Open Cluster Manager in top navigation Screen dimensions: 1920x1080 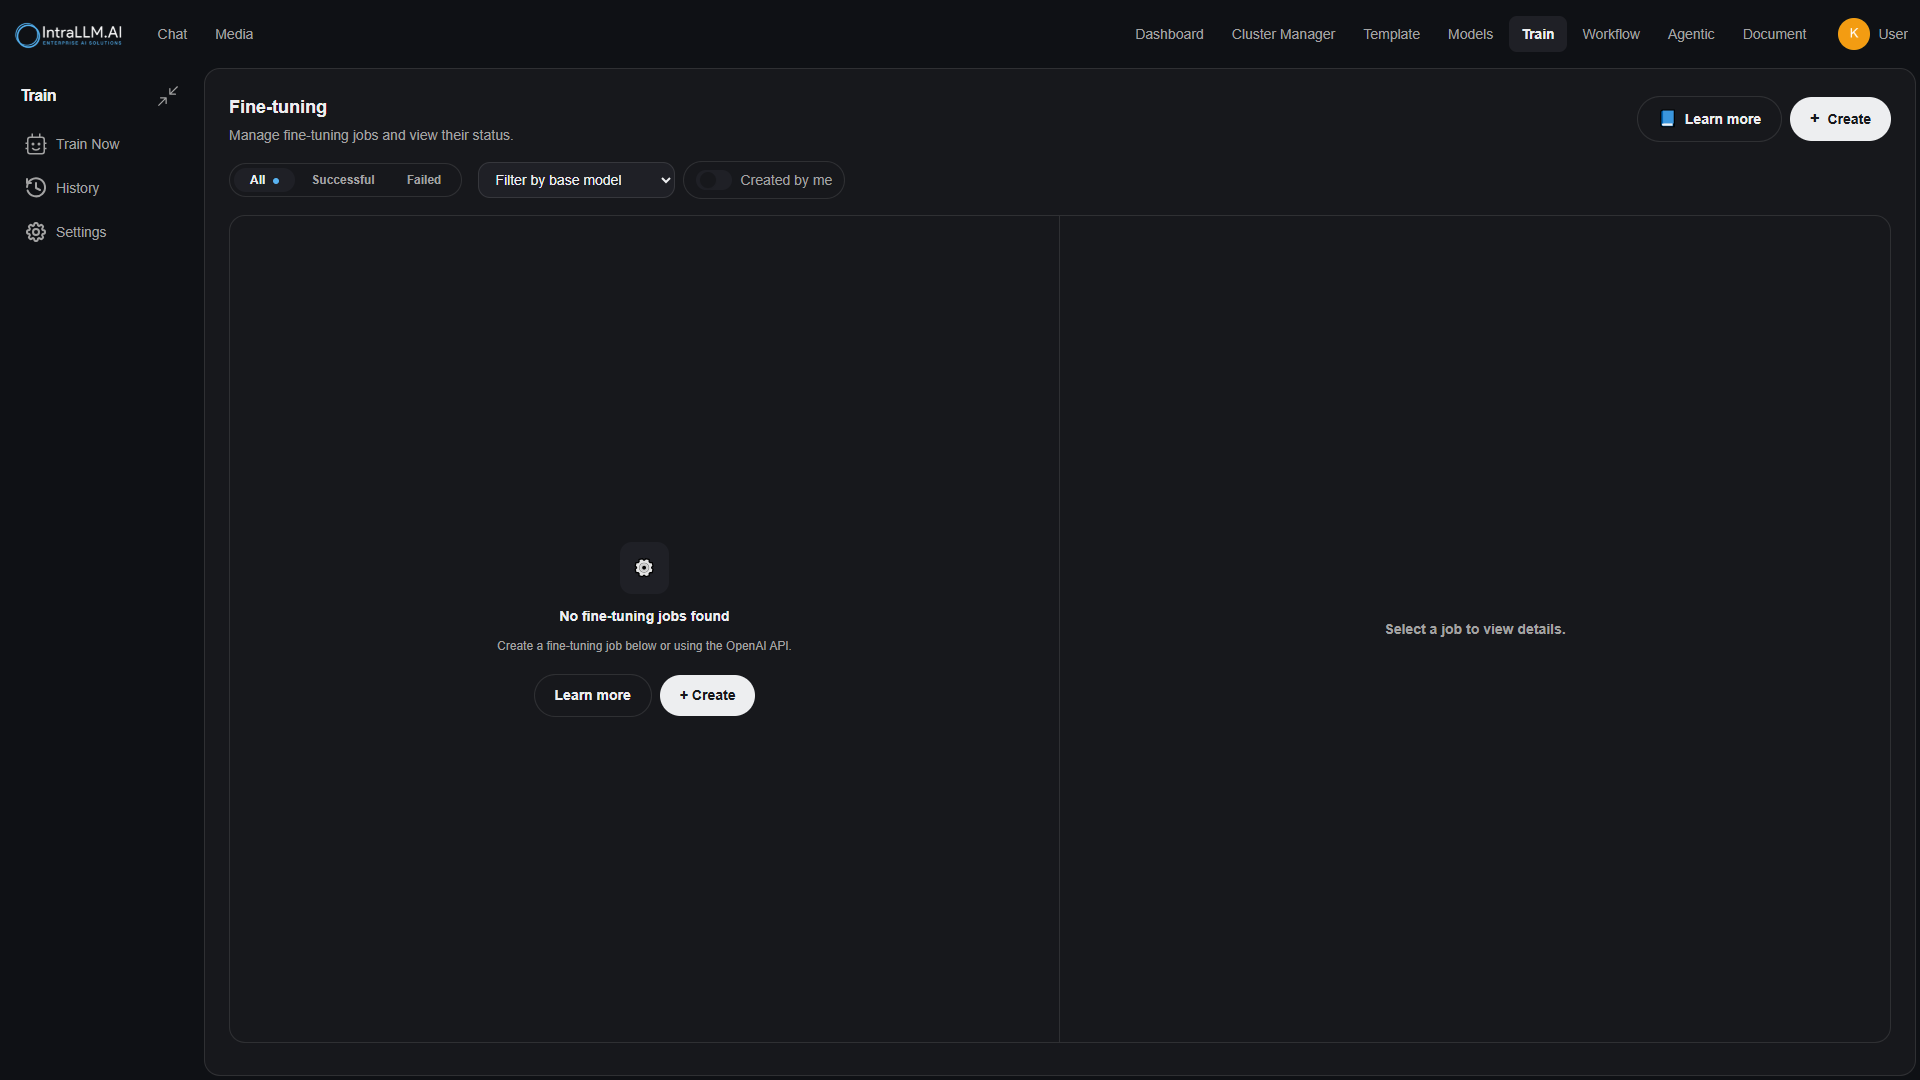pyautogui.click(x=1283, y=34)
